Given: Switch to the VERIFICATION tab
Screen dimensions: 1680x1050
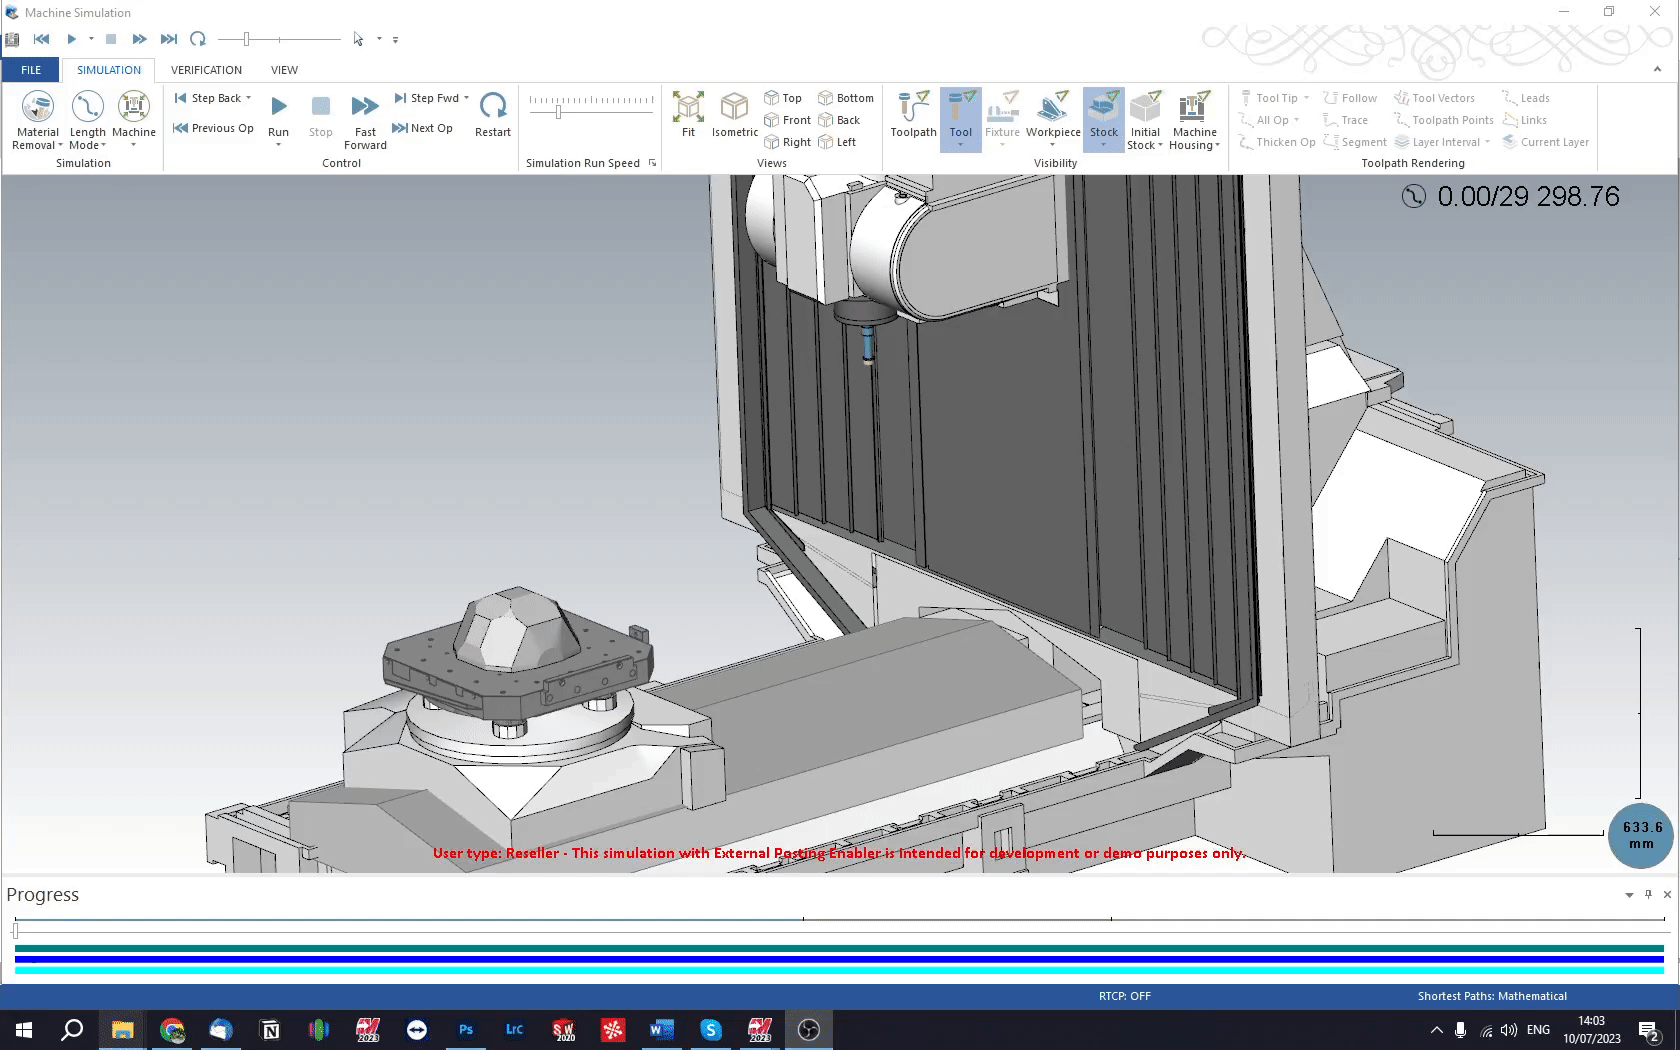Looking at the screenshot, I should (206, 70).
